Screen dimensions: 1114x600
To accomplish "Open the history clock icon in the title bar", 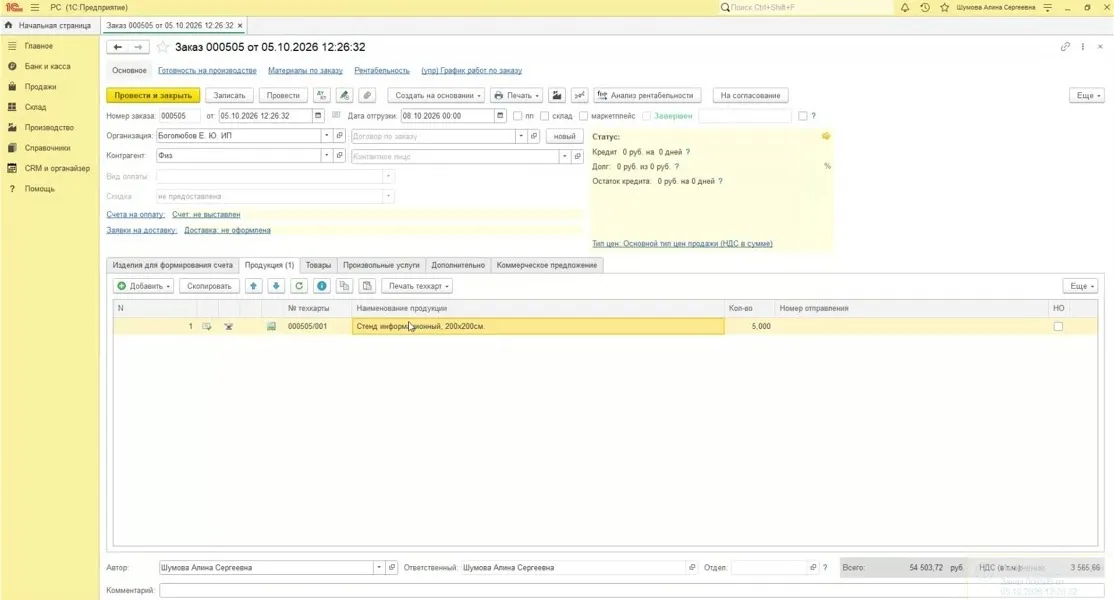I will (x=924, y=7).
